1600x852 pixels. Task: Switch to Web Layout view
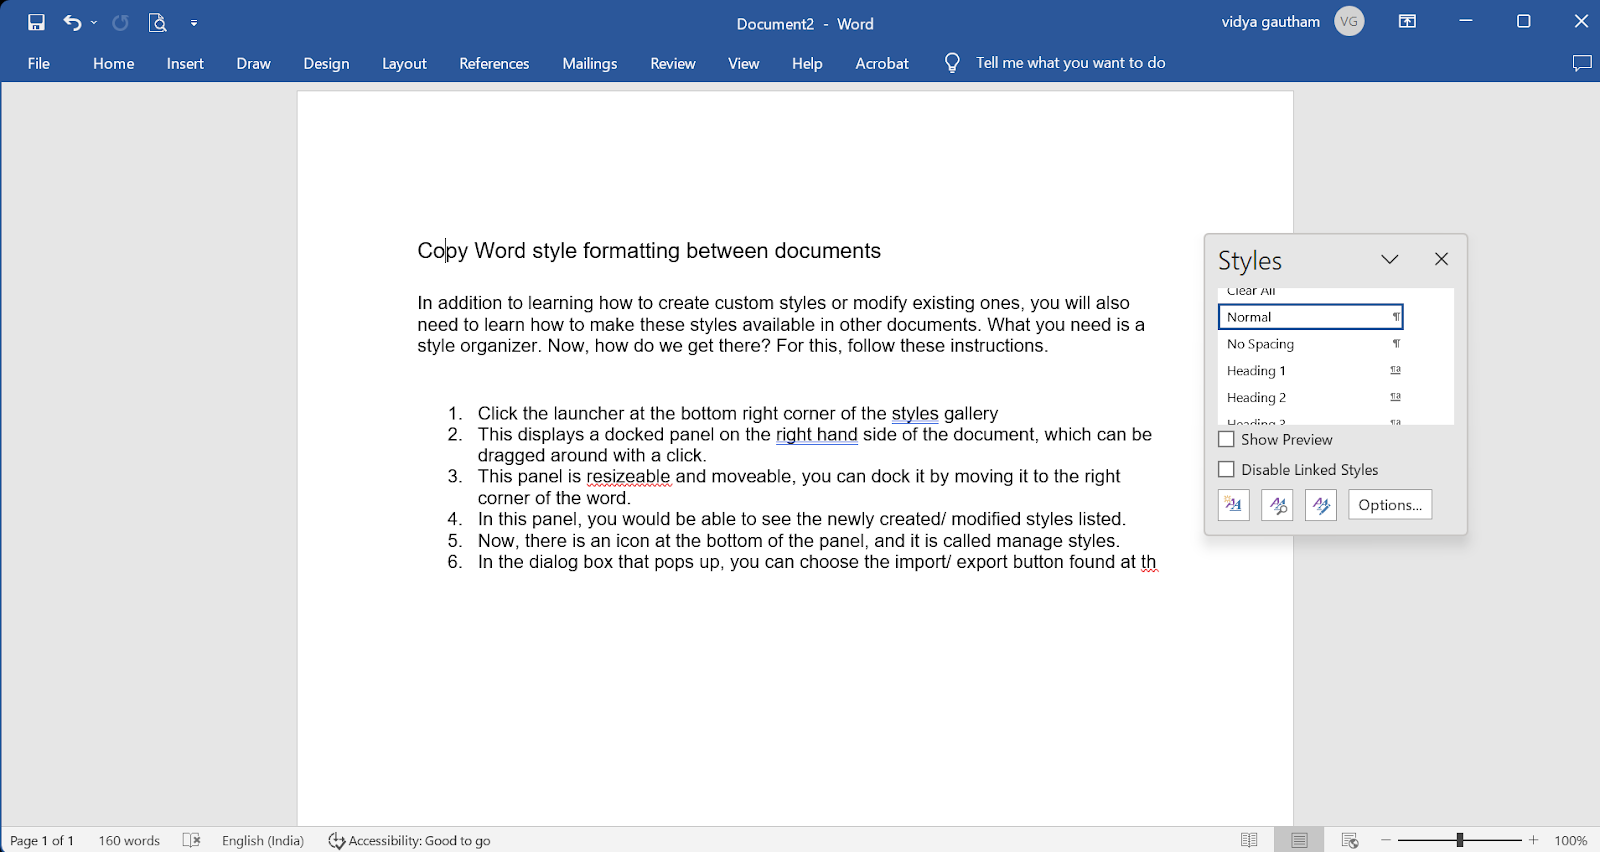click(x=1350, y=840)
